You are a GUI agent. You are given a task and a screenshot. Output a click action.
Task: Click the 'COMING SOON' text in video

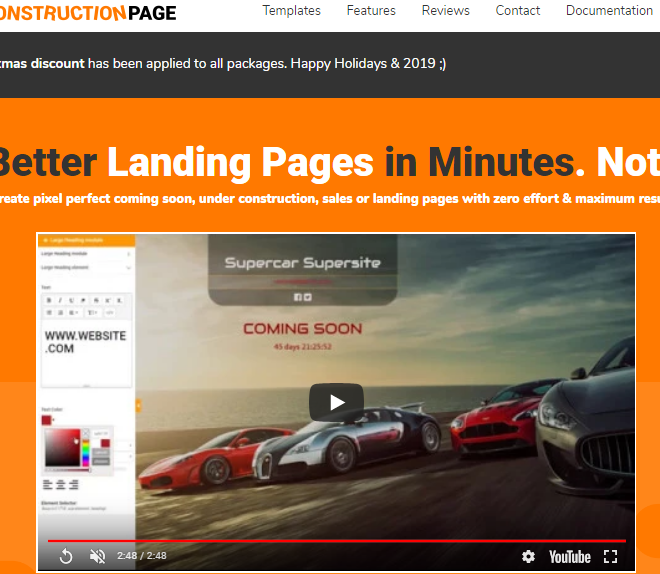(x=303, y=329)
